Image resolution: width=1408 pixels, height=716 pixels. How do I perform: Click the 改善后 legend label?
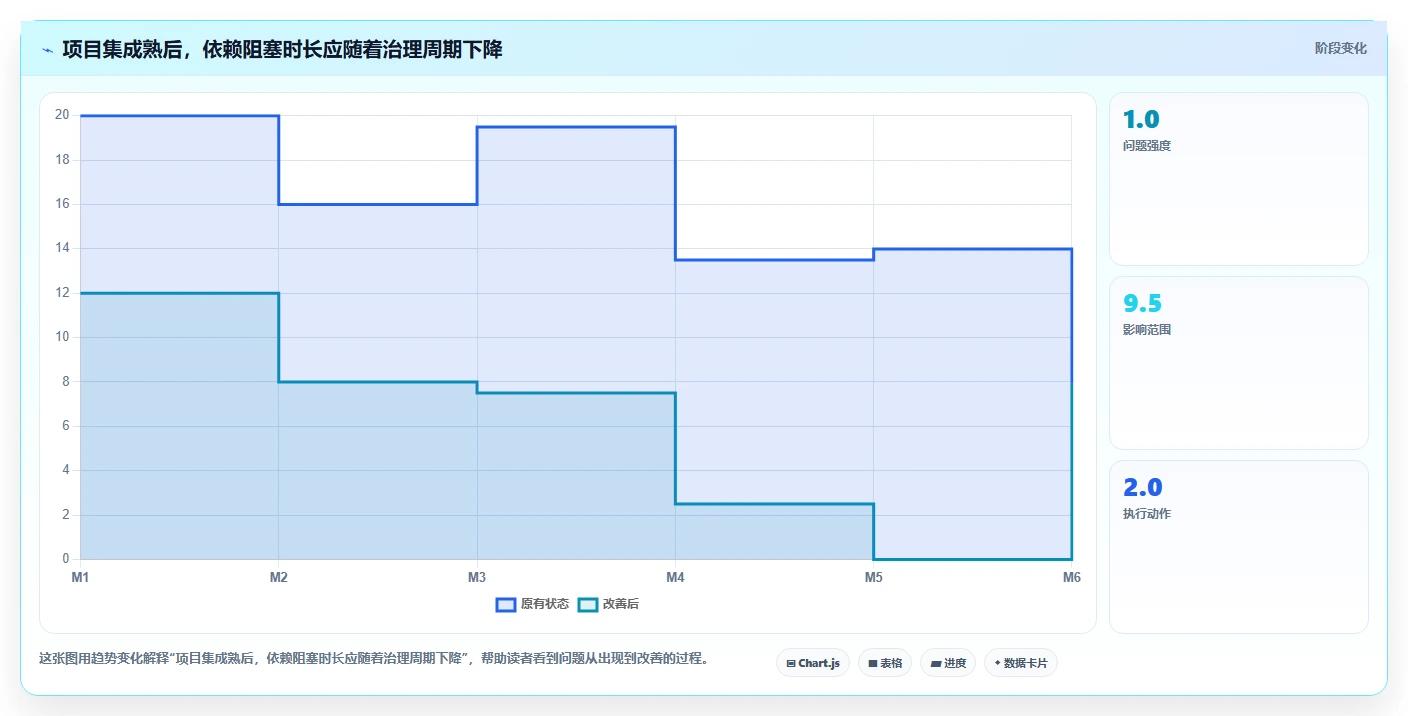(620, 604)
